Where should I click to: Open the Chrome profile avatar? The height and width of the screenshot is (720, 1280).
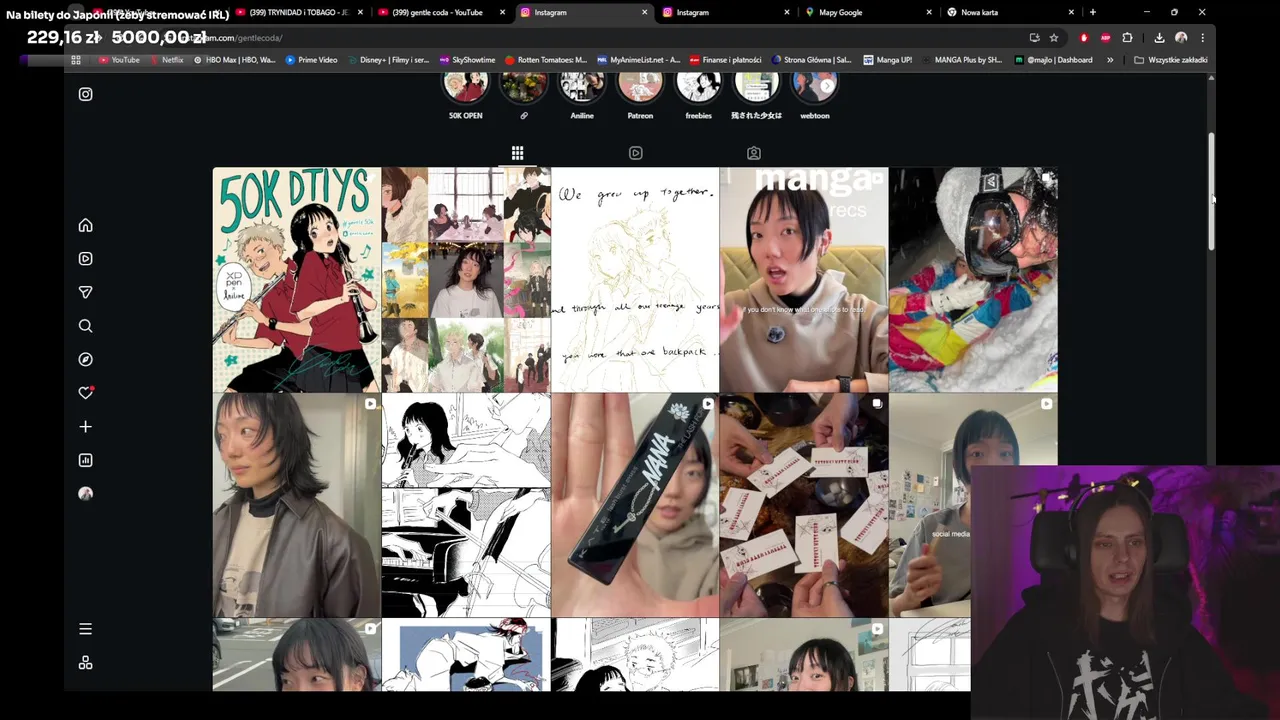(1181, 38)
